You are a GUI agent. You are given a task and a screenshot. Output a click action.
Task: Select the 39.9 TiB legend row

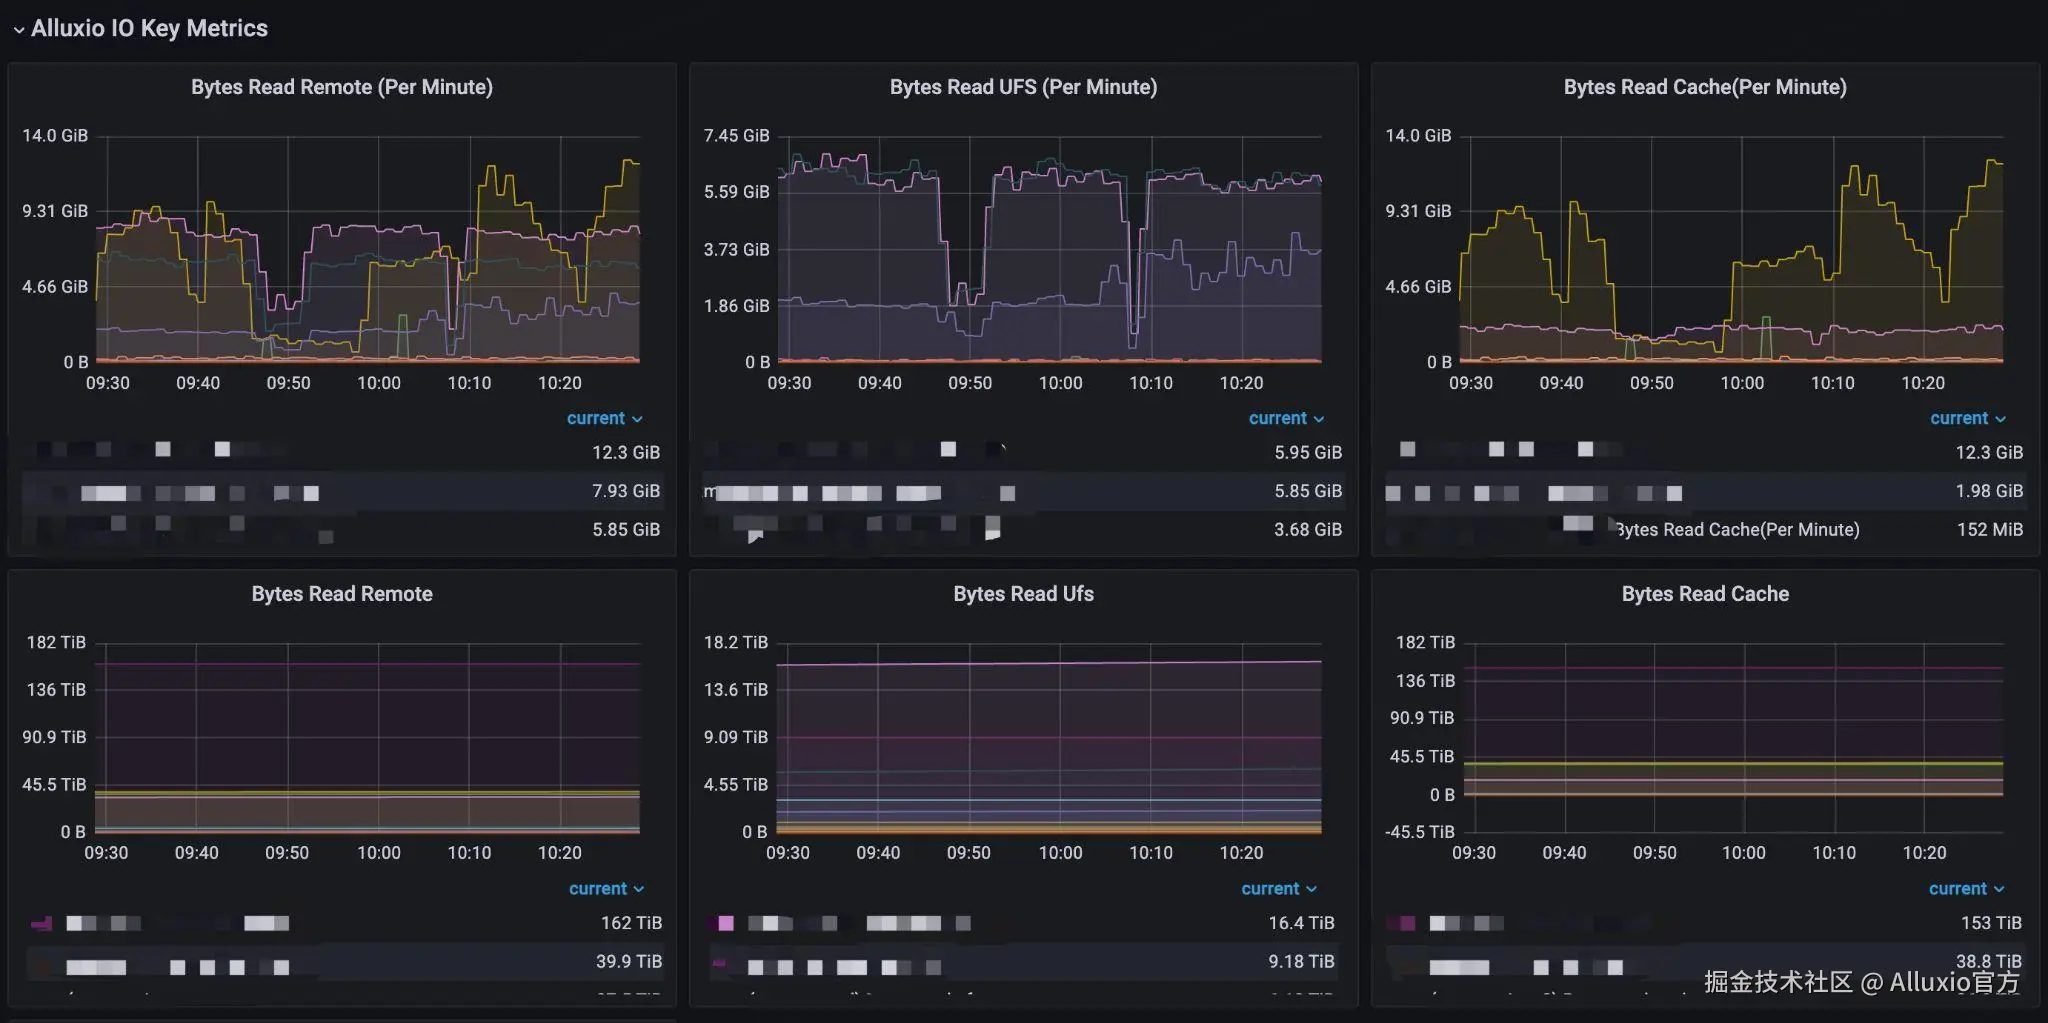tap(342, 962)
